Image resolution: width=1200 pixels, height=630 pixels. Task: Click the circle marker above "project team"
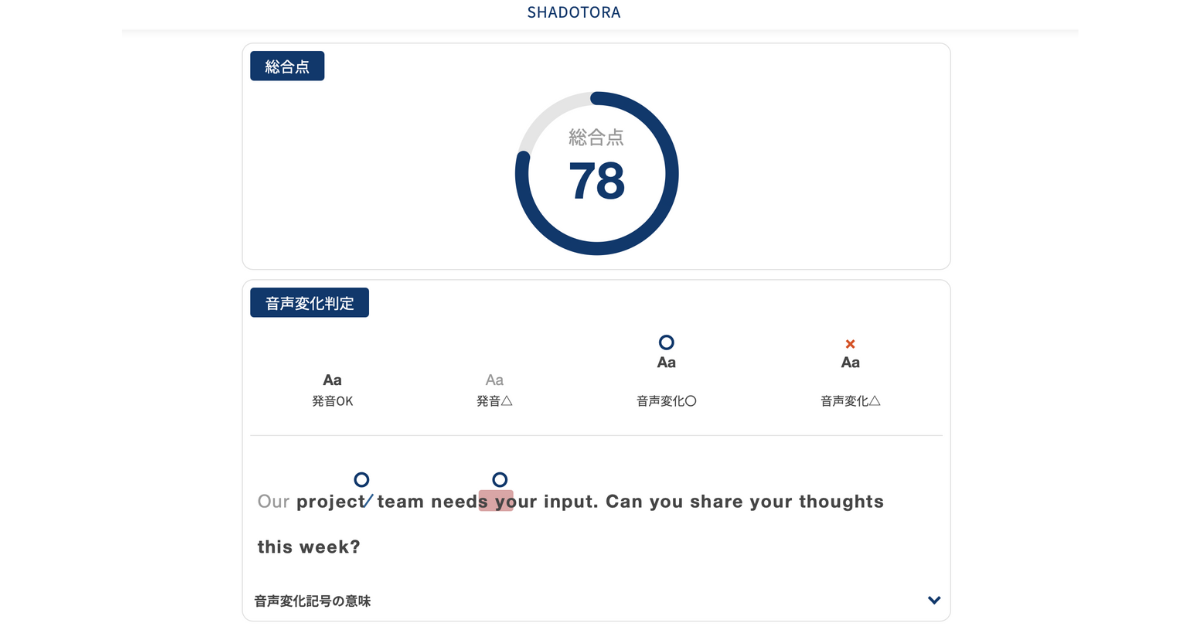pyautogui.click(x=361, y=480)
